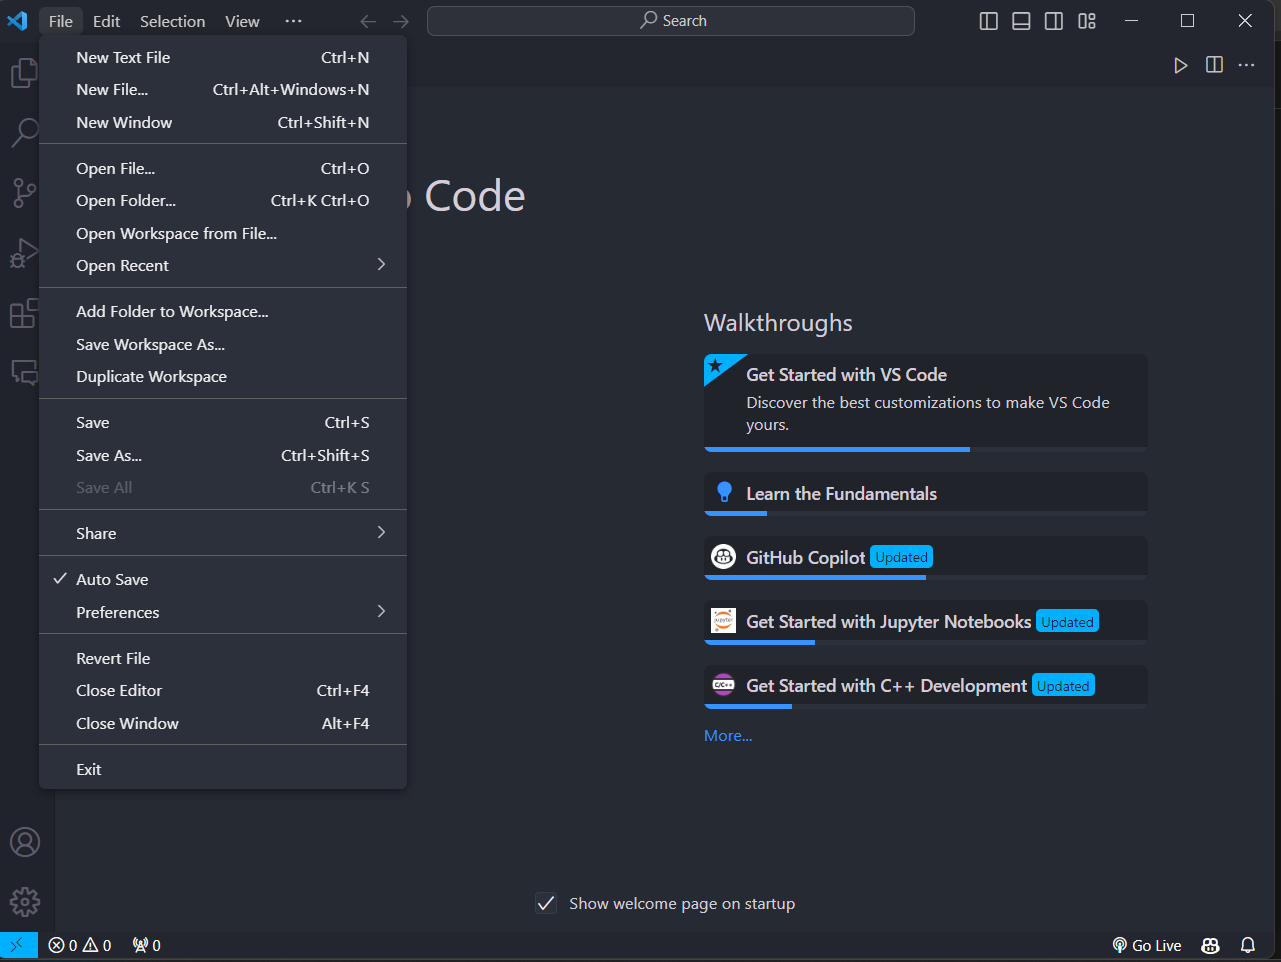Viewport: 1281px width, 962px height.
Task: Click the notifications bell in status bar
Action: pos(1248,945)
